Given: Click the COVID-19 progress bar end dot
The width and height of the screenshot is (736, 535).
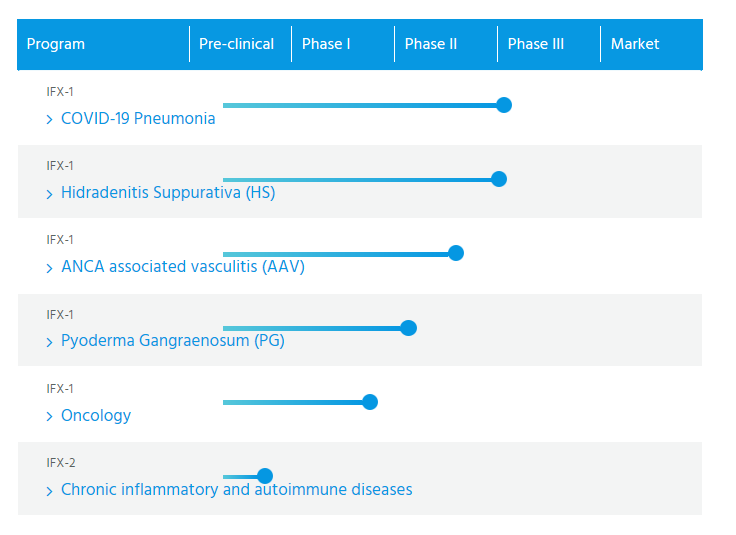Looking at the screenshot, I should click(504, 105).
